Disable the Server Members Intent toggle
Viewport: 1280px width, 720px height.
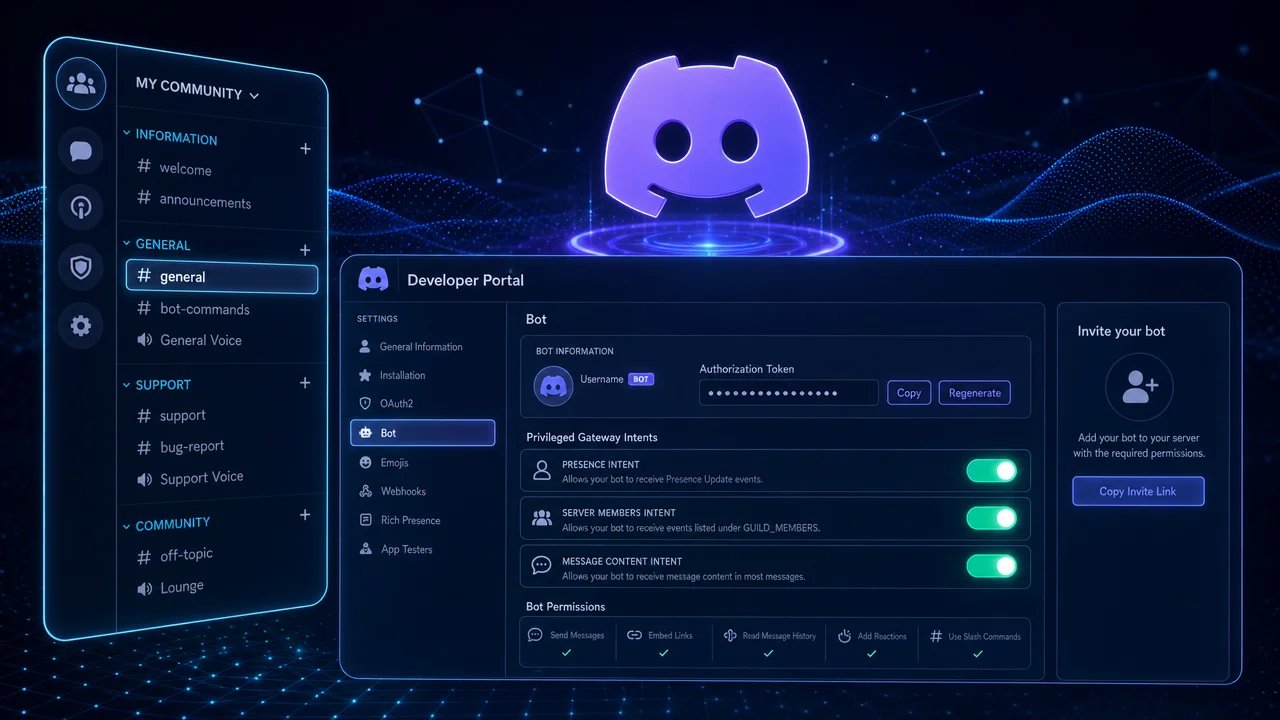coord(992,518)
